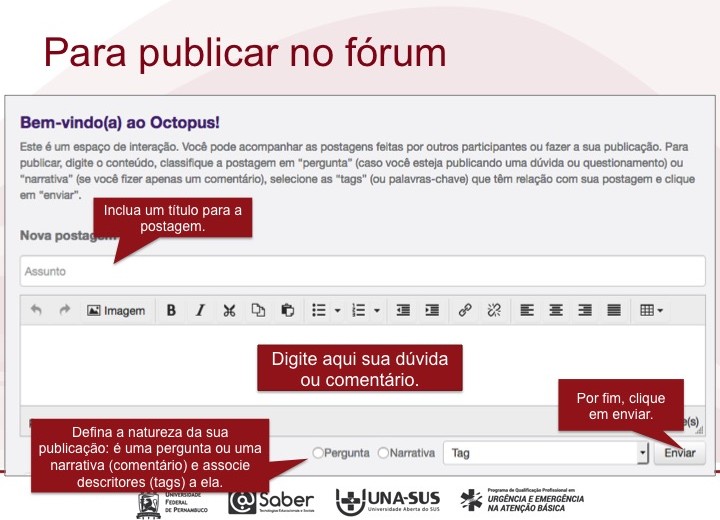This screenshot has height=520, width=720.
Task: Remove link with the unlink icon
Action: tap(493, 311)
